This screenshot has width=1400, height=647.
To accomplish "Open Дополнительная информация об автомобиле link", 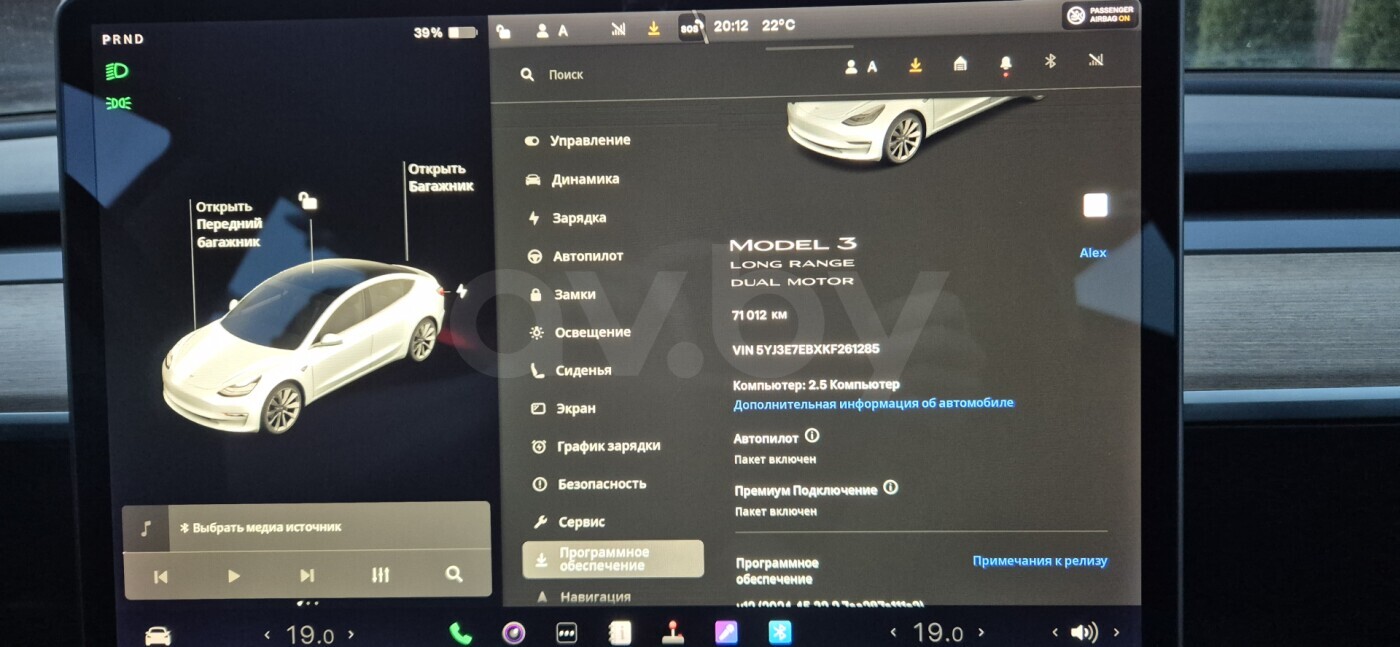I will [873, 403].
